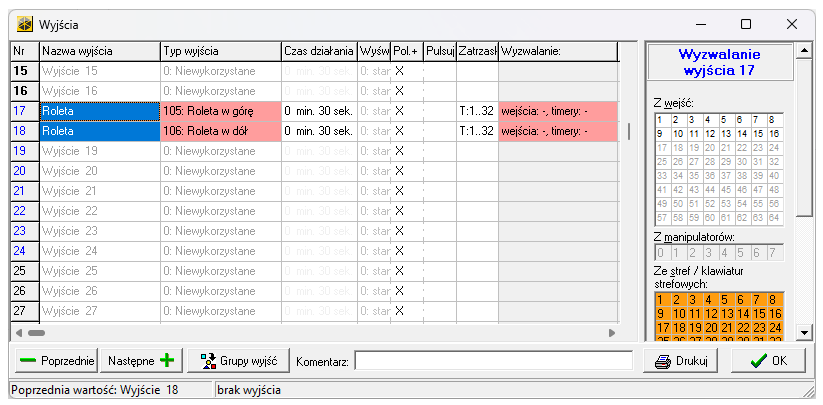Image resolution: width=823 pixels, height=405 pixels.
Task: Click the 'Typ wyjścia' column header
Action: click(x=220, y=51)
